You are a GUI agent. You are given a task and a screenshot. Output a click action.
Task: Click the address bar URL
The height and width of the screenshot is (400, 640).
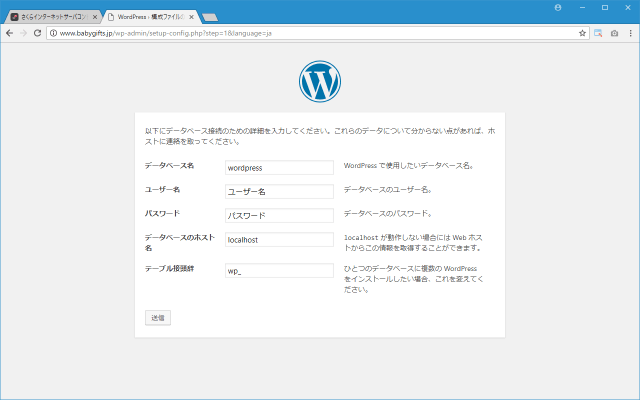coord(165,33)
